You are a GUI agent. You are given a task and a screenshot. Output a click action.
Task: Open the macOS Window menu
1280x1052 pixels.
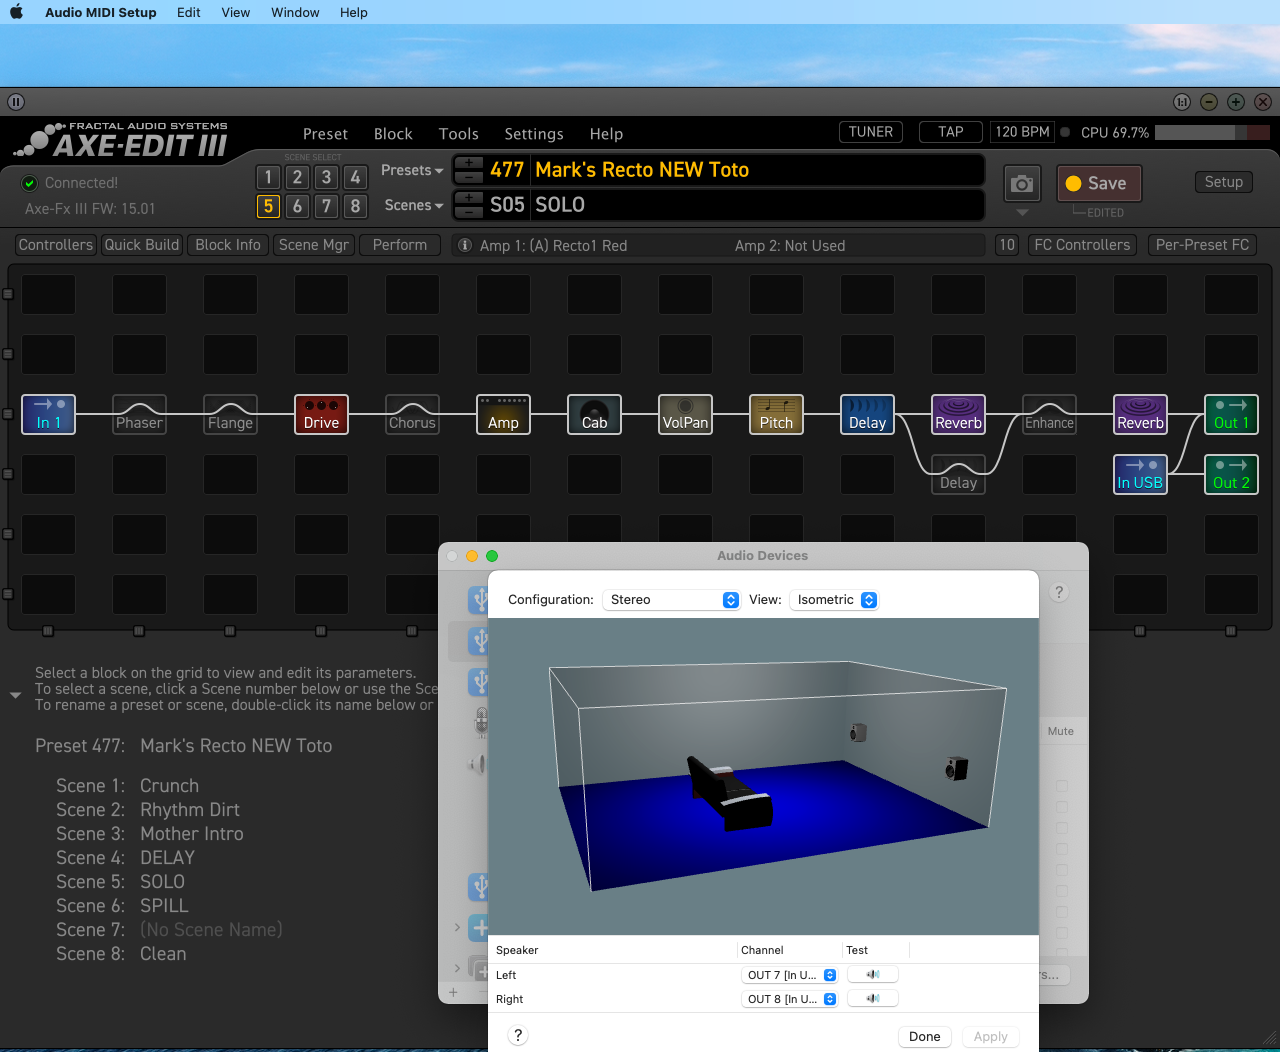[295, 12]
